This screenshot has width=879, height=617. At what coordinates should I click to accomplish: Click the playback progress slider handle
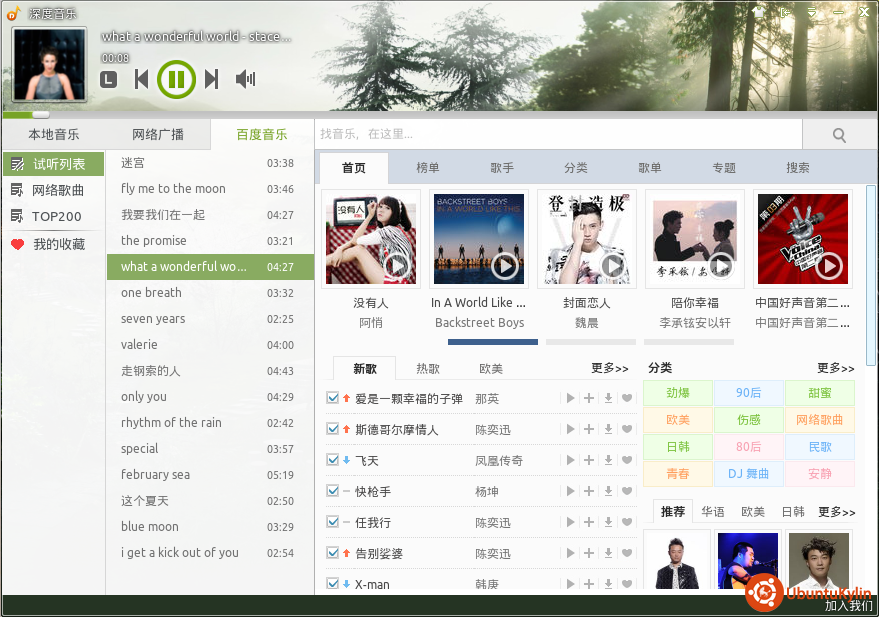(x=40, y=115)
